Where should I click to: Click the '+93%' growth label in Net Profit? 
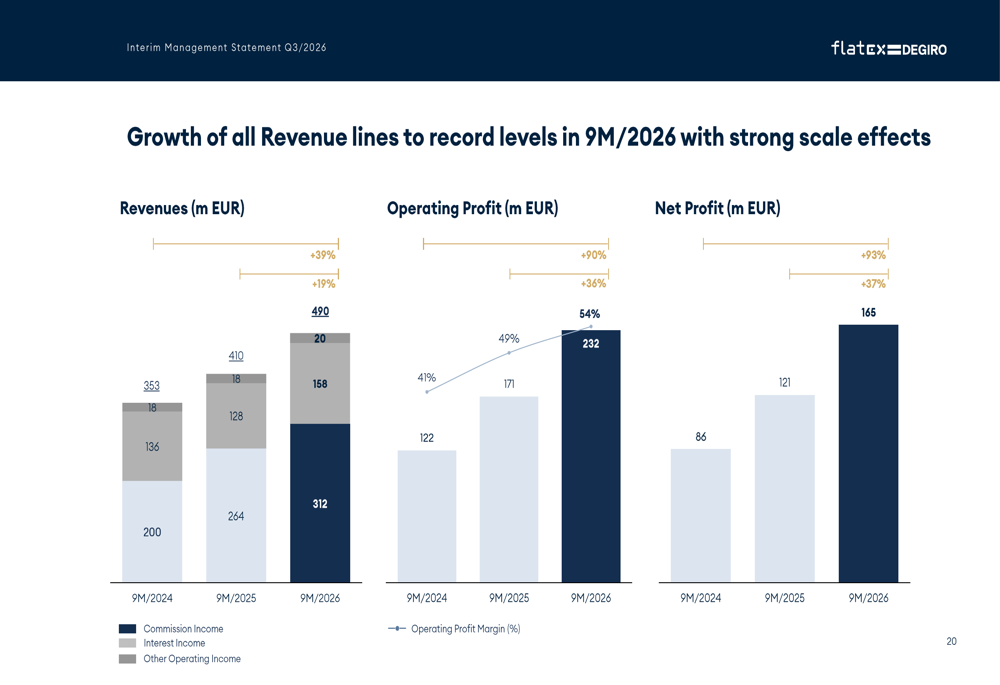click(873, 255)
